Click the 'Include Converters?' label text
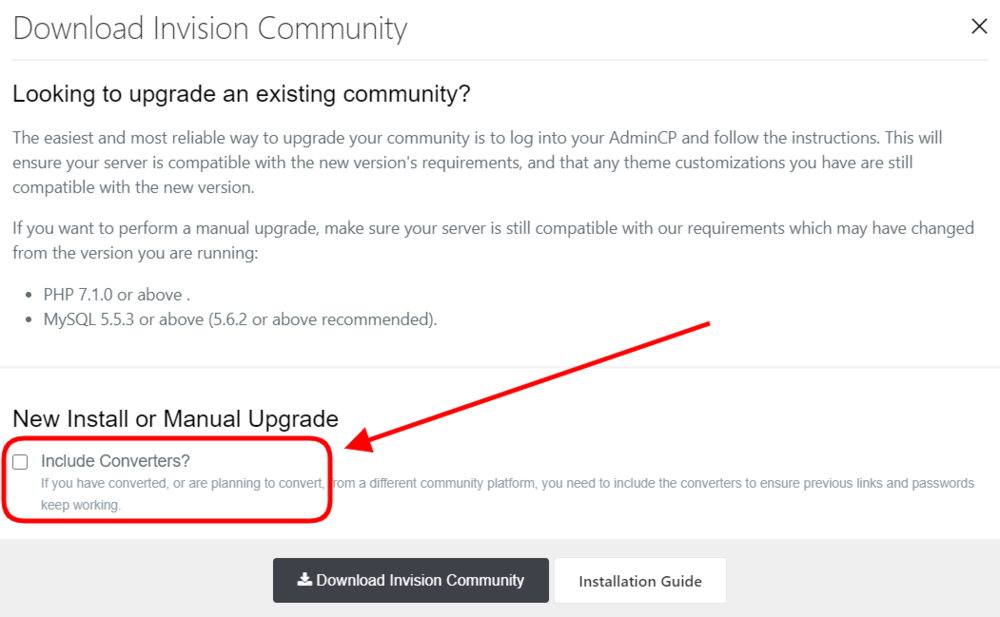 coord(115,461)
